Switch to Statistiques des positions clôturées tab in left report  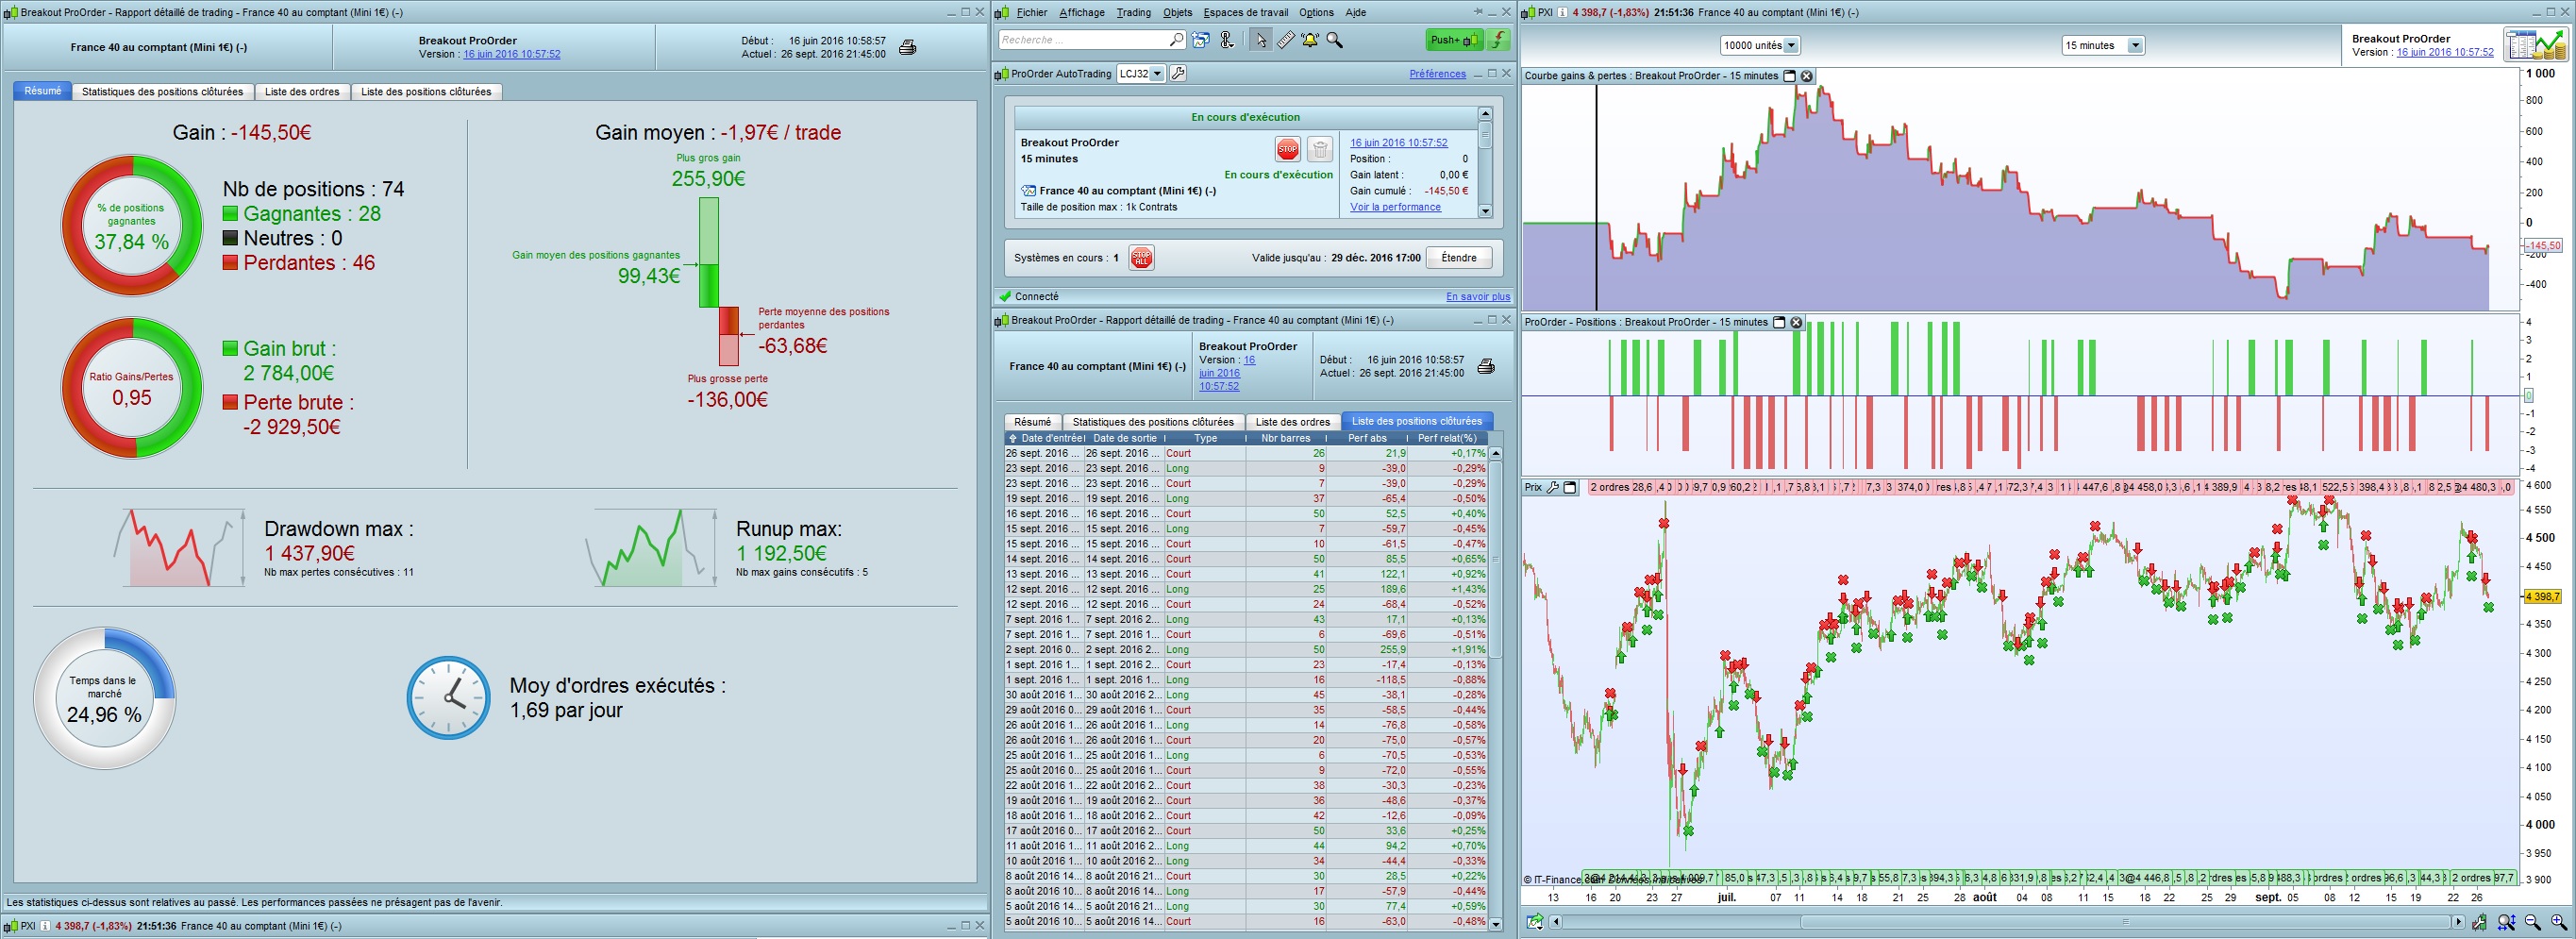[x=162, y=92]
